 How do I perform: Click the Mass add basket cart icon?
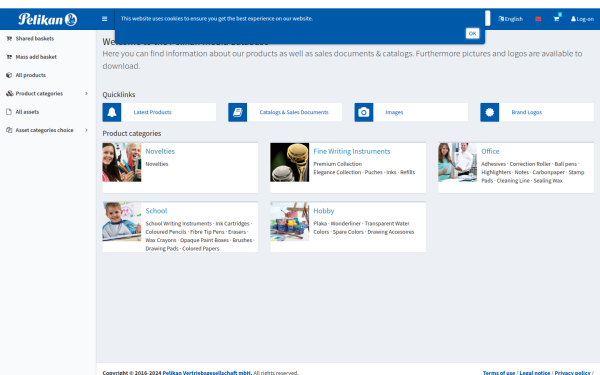9,57
